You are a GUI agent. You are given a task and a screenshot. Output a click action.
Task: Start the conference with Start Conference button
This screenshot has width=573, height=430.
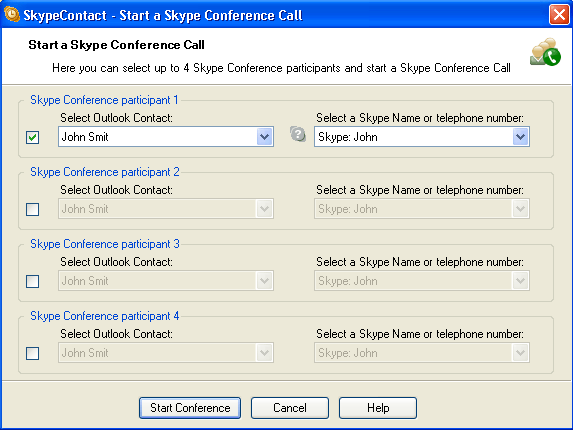[x=190, y=408]
